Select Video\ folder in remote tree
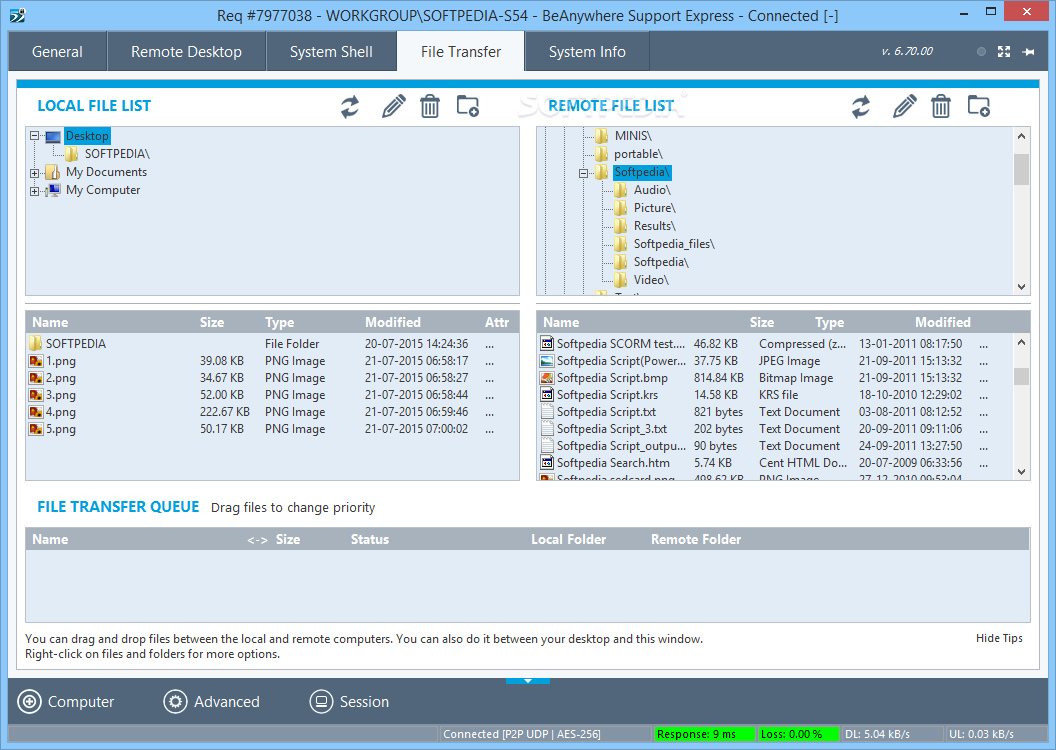1056x750 pixels. pos(651,280)
